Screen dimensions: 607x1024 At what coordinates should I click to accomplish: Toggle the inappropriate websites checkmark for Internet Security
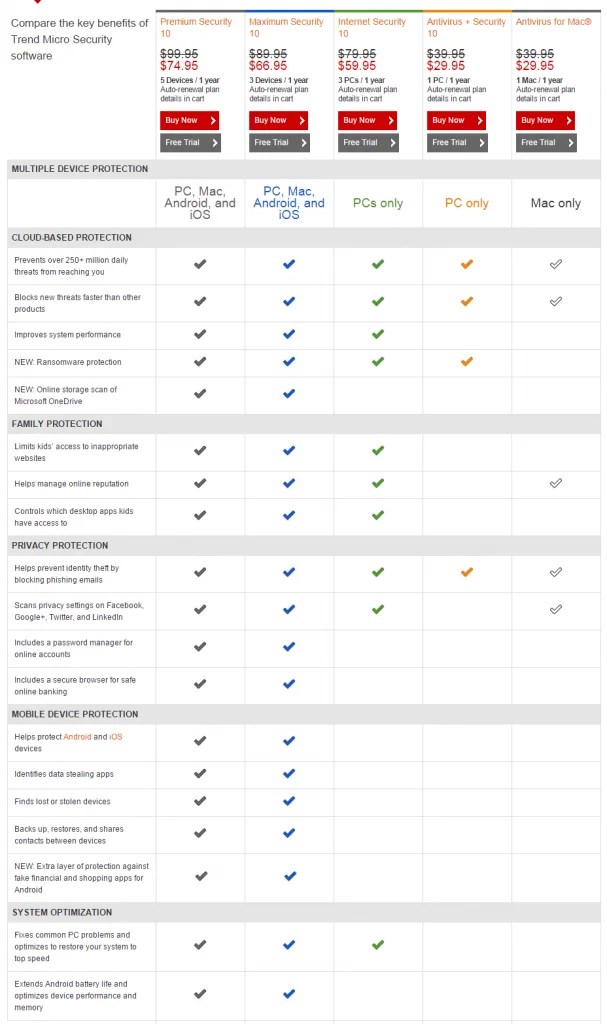tap(378, 452)
